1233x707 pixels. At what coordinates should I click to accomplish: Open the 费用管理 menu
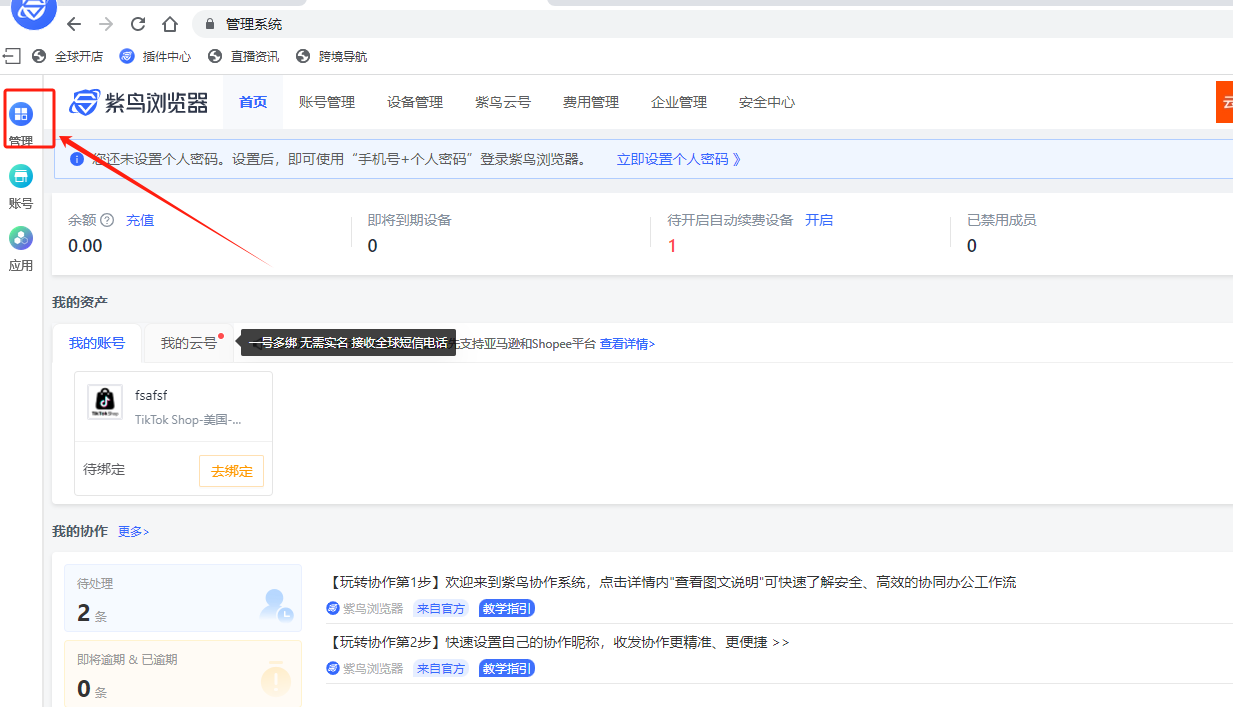pyautogui.click(x=591, y=102)
